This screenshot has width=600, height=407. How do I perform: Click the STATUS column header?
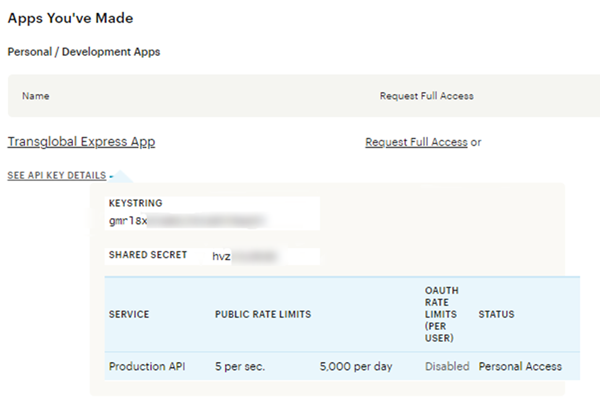pyautogui.click(x=496, y=314)
